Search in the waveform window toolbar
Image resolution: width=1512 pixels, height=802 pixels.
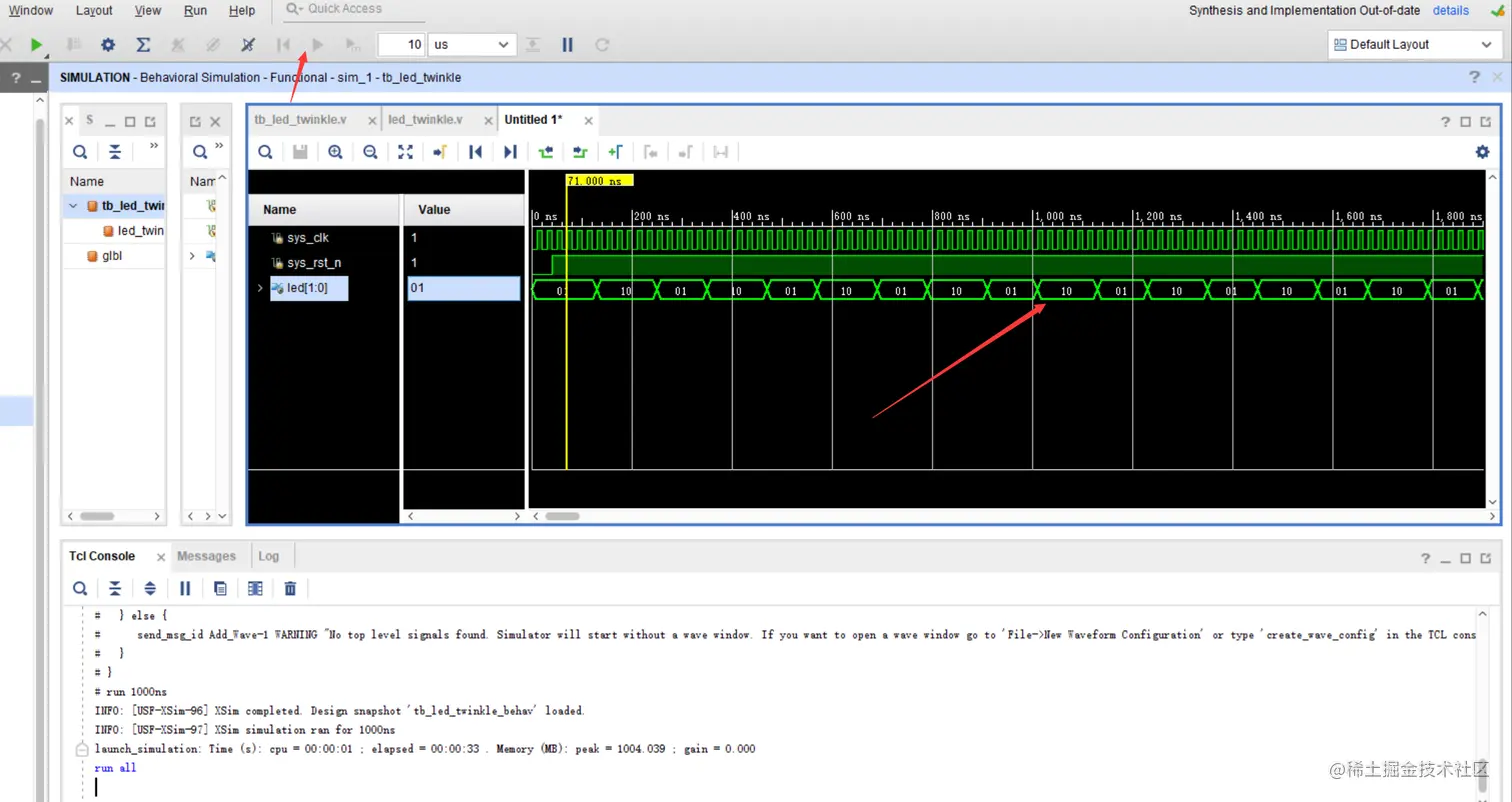click(x=265, y=152)
